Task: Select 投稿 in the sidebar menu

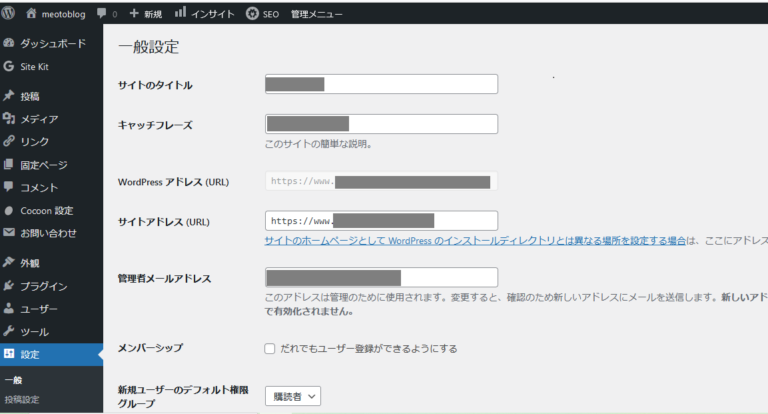Action: [x=30, y=96]
